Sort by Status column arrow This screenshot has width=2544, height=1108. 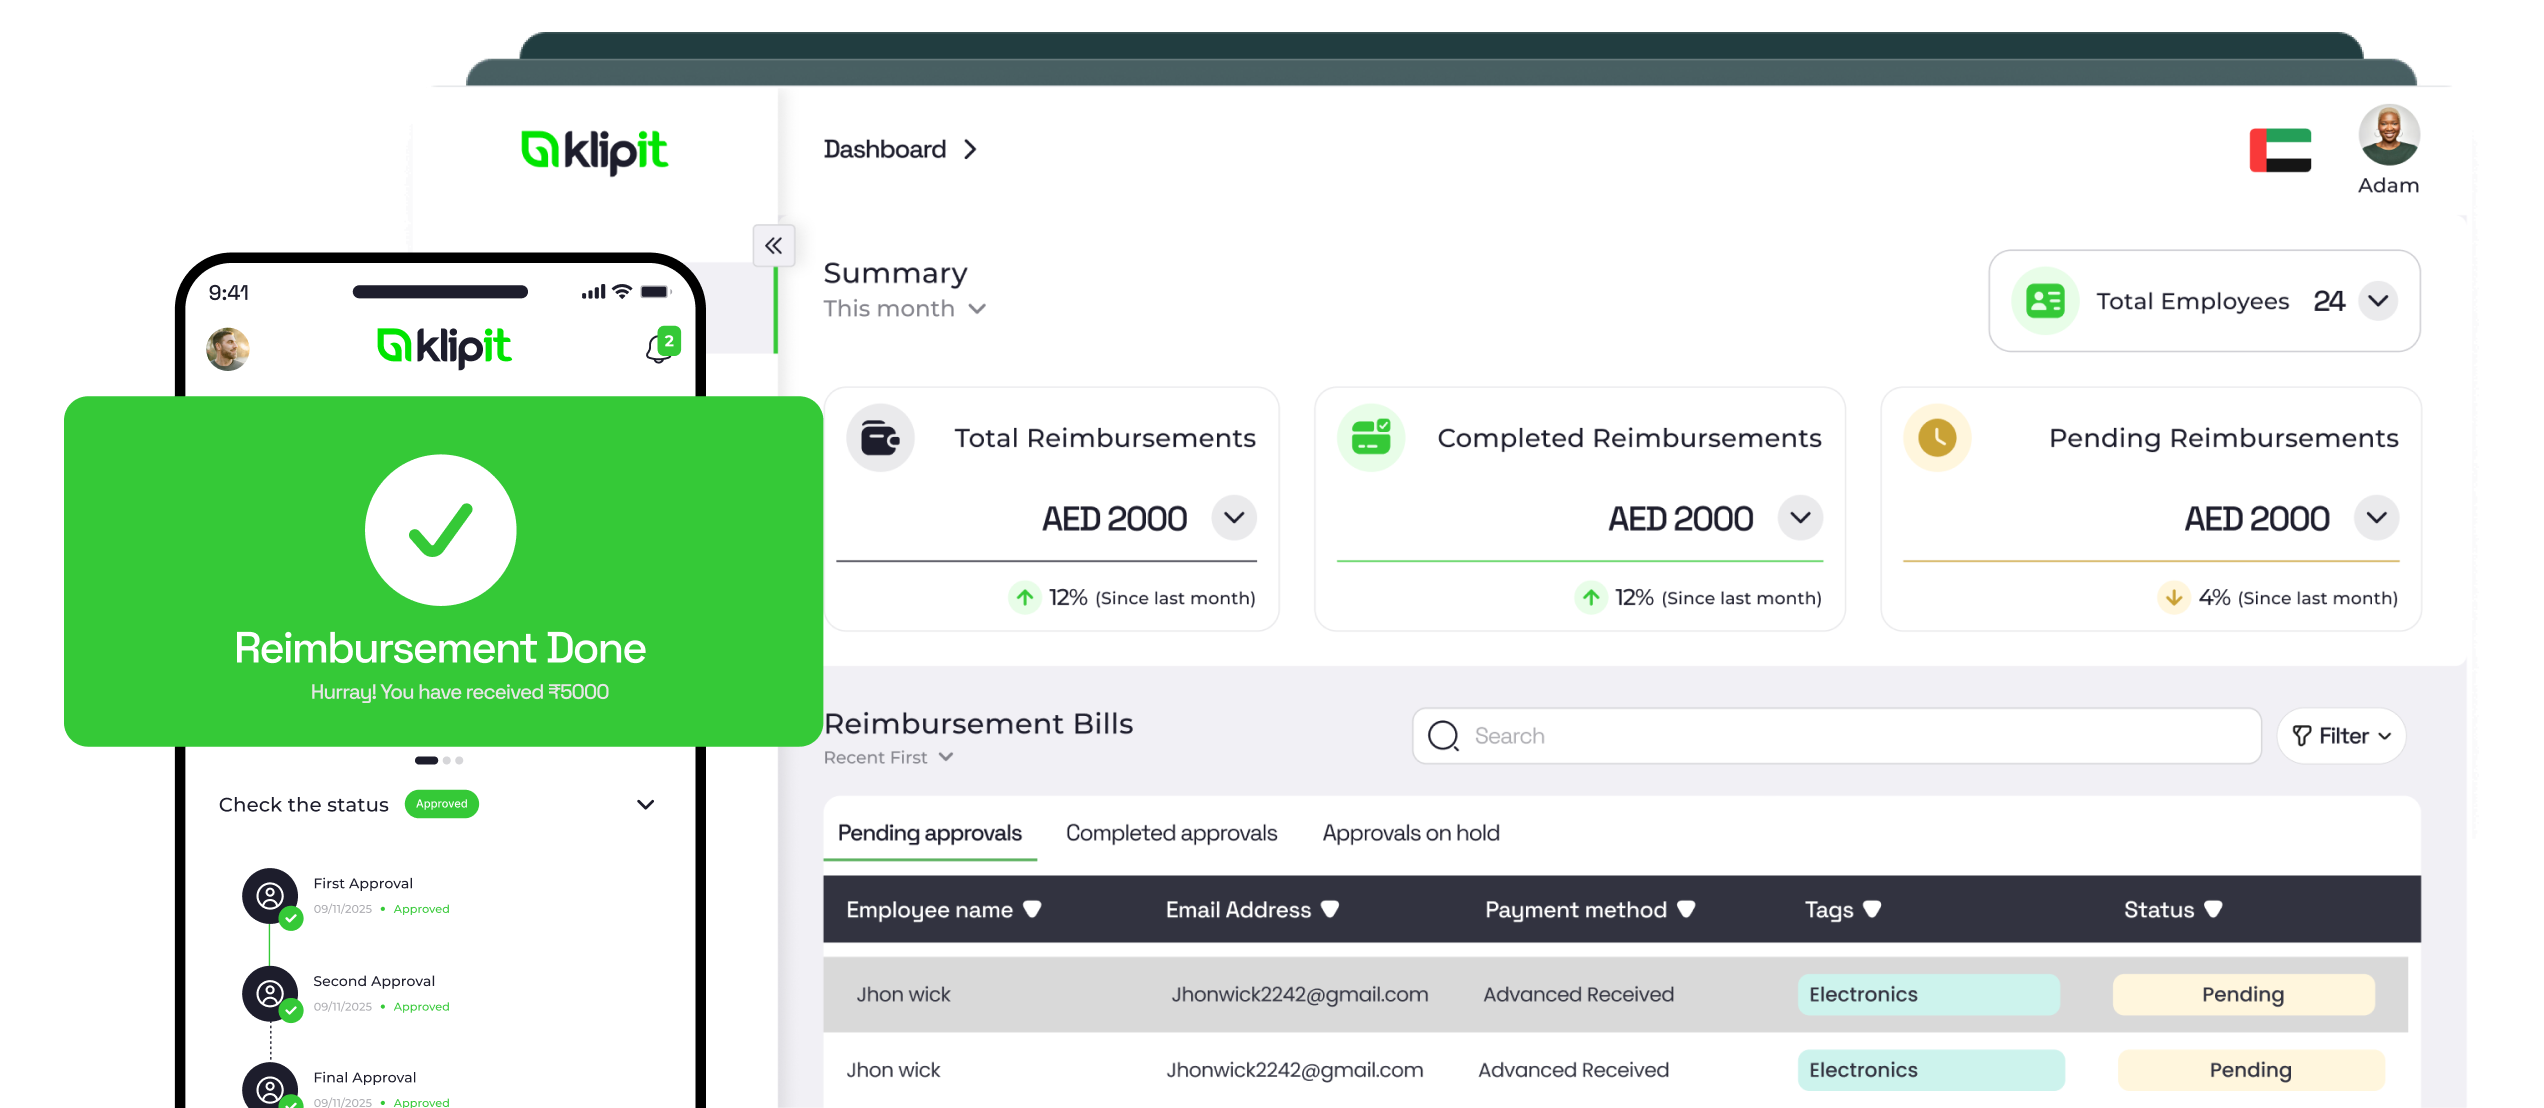click(x=2213, y=909)
